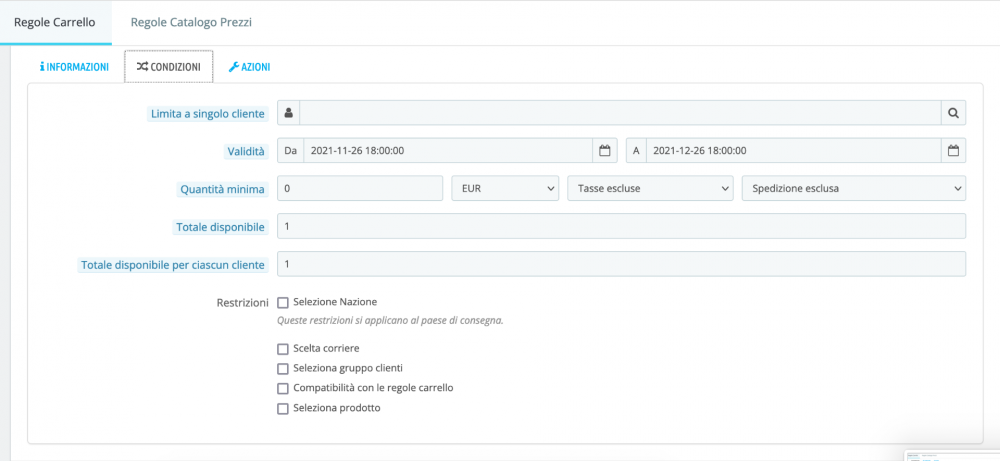Click the Totale disponibile input field
This screenshot has width=1000, height=461.
coord(621,226)
